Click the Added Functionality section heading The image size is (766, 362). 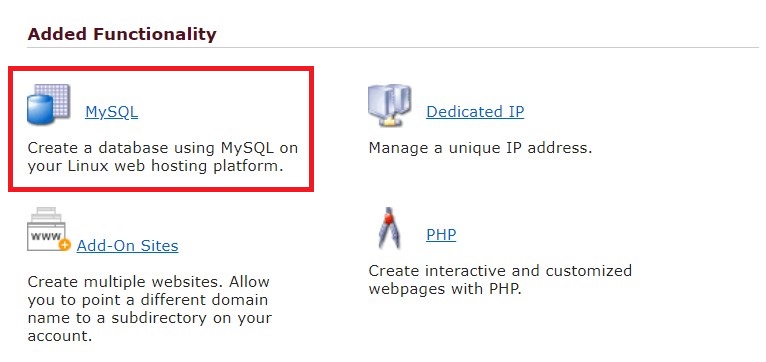(x=122, y=34)
